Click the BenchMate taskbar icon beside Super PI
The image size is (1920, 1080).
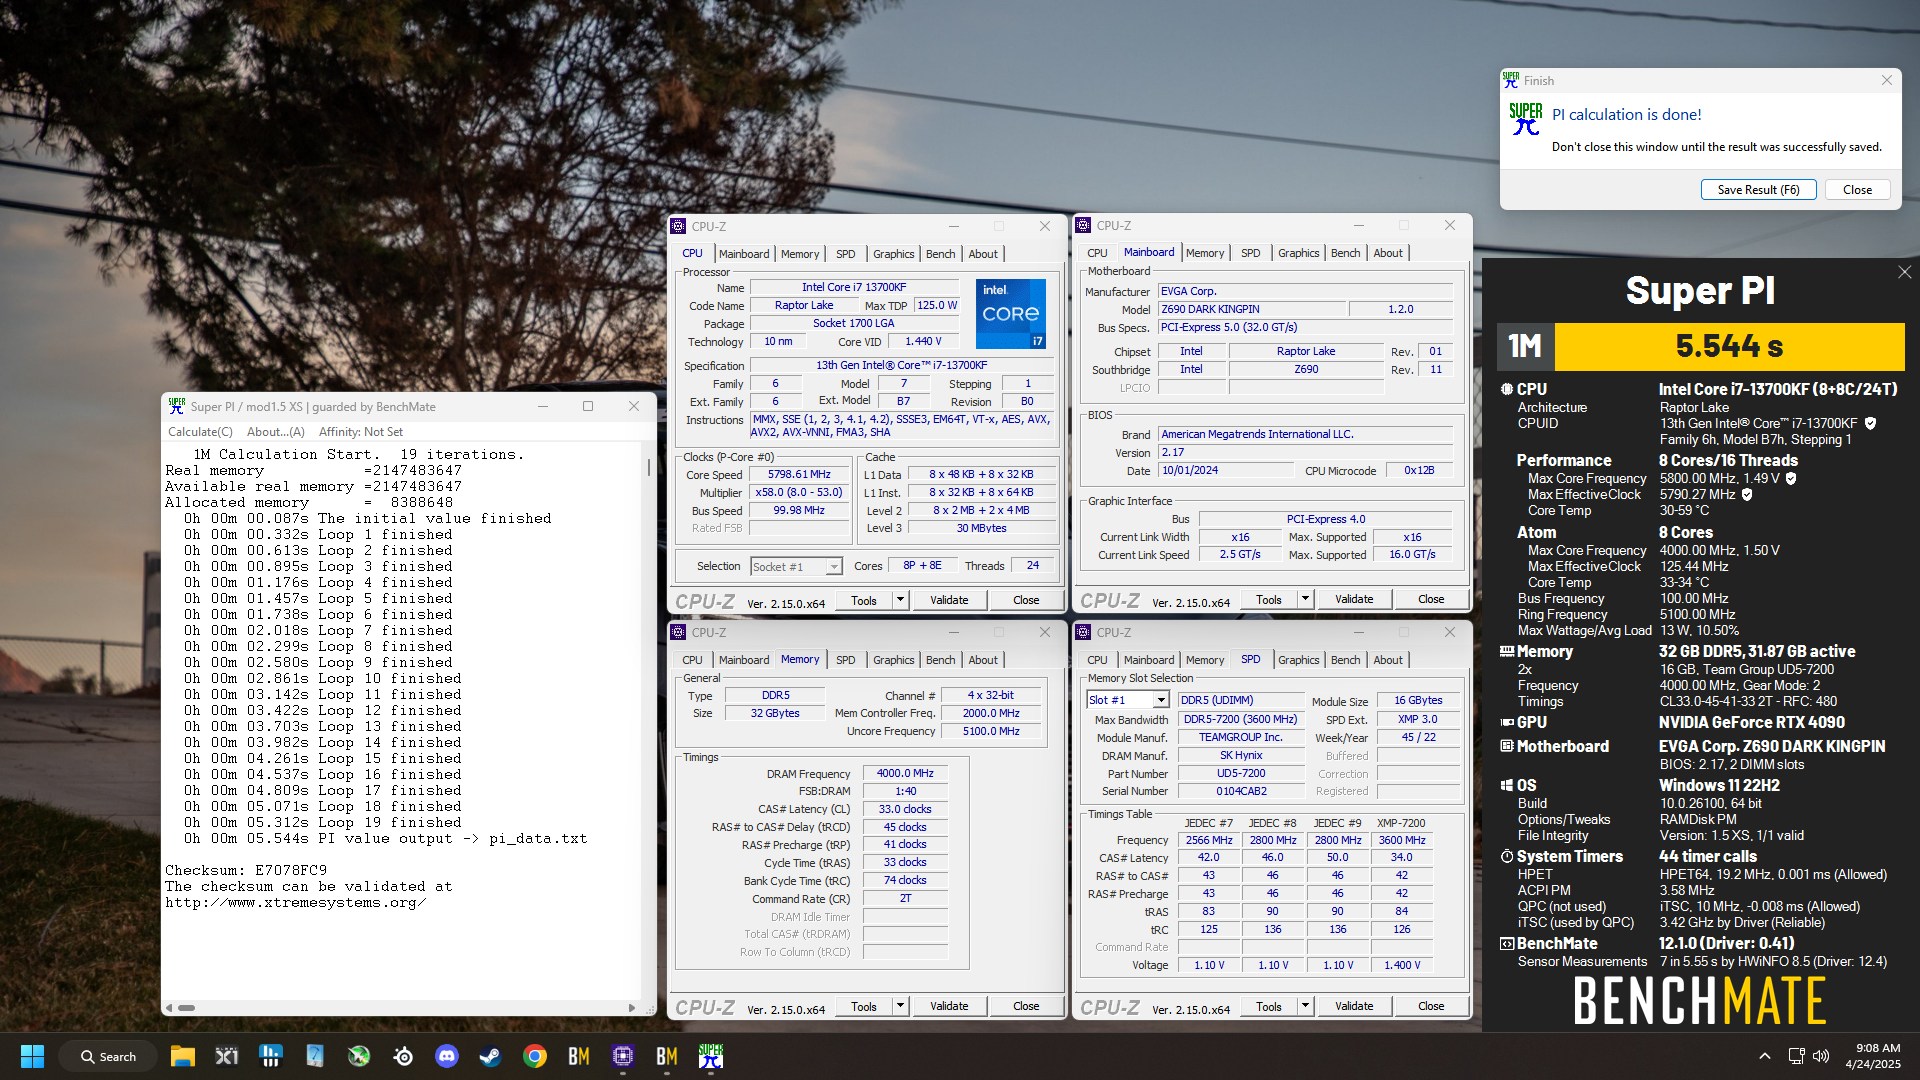[667, 1056]
